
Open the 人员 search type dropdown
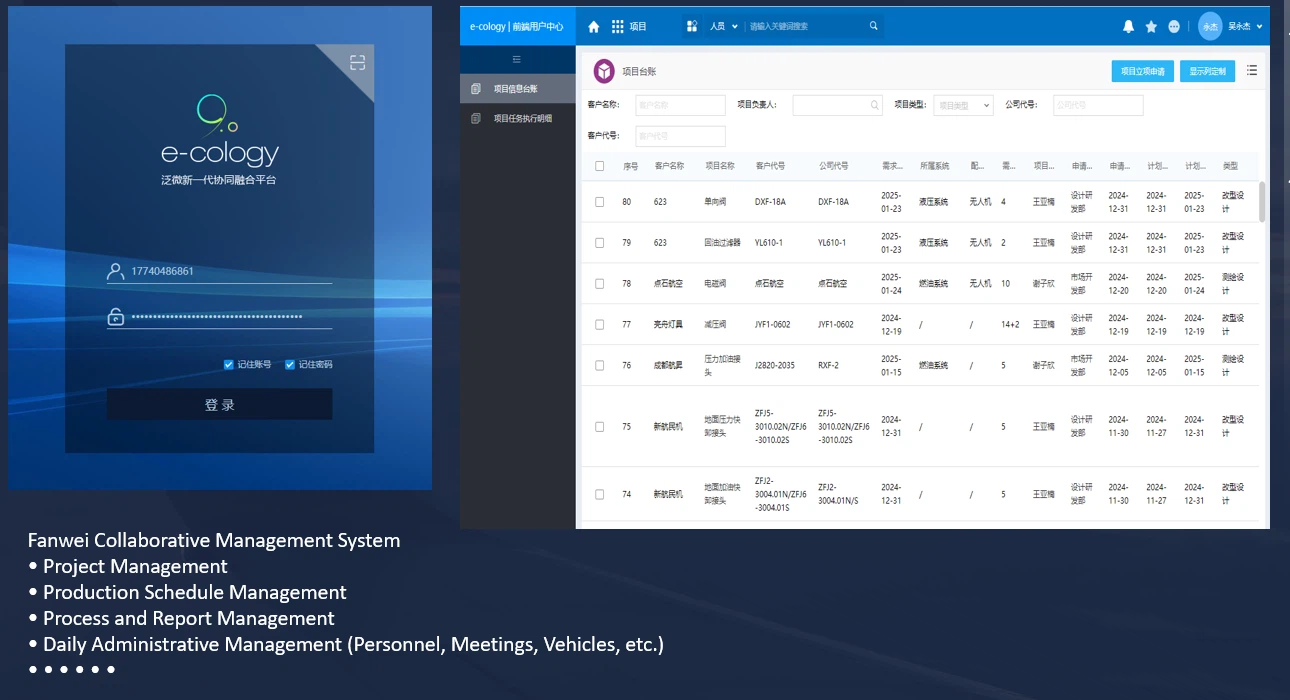[x=723, y=26]
